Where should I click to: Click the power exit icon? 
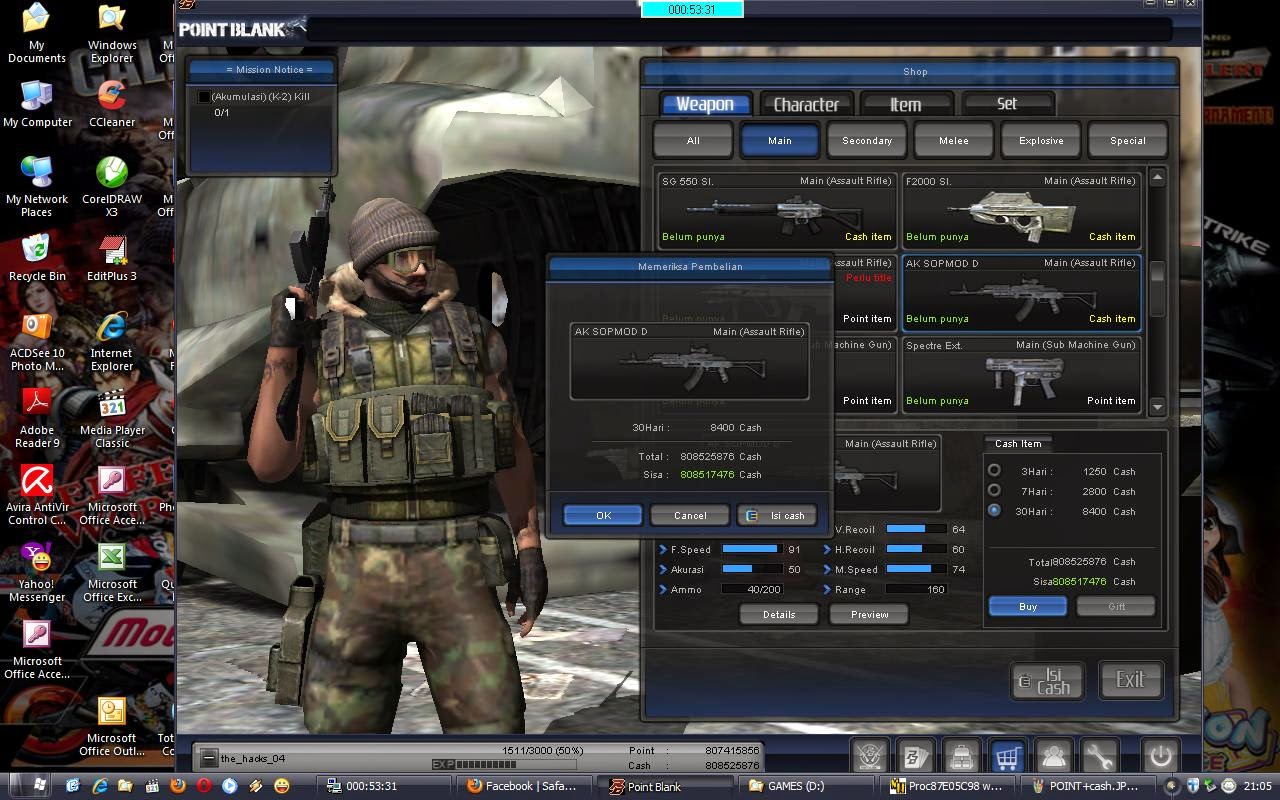[1160, 757]
